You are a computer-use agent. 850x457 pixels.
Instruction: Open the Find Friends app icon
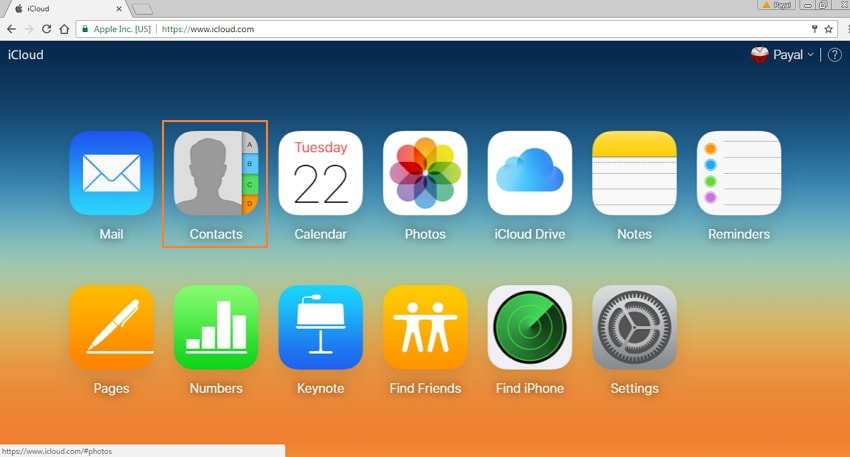(425, 327)
